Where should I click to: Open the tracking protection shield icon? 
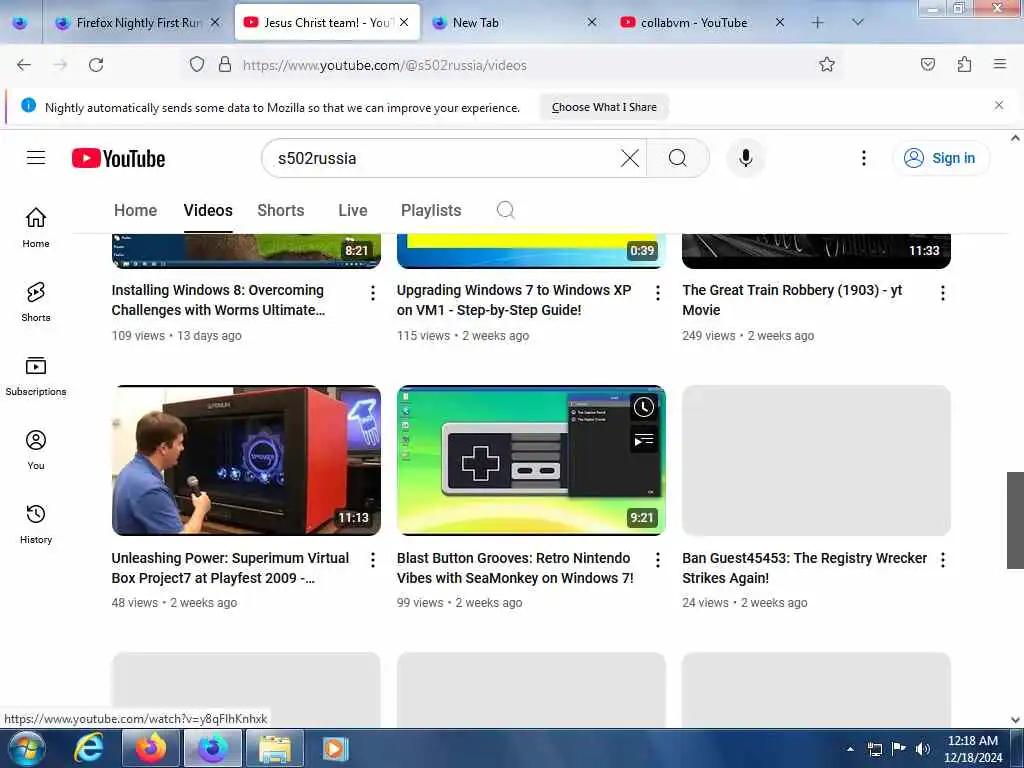197,64
